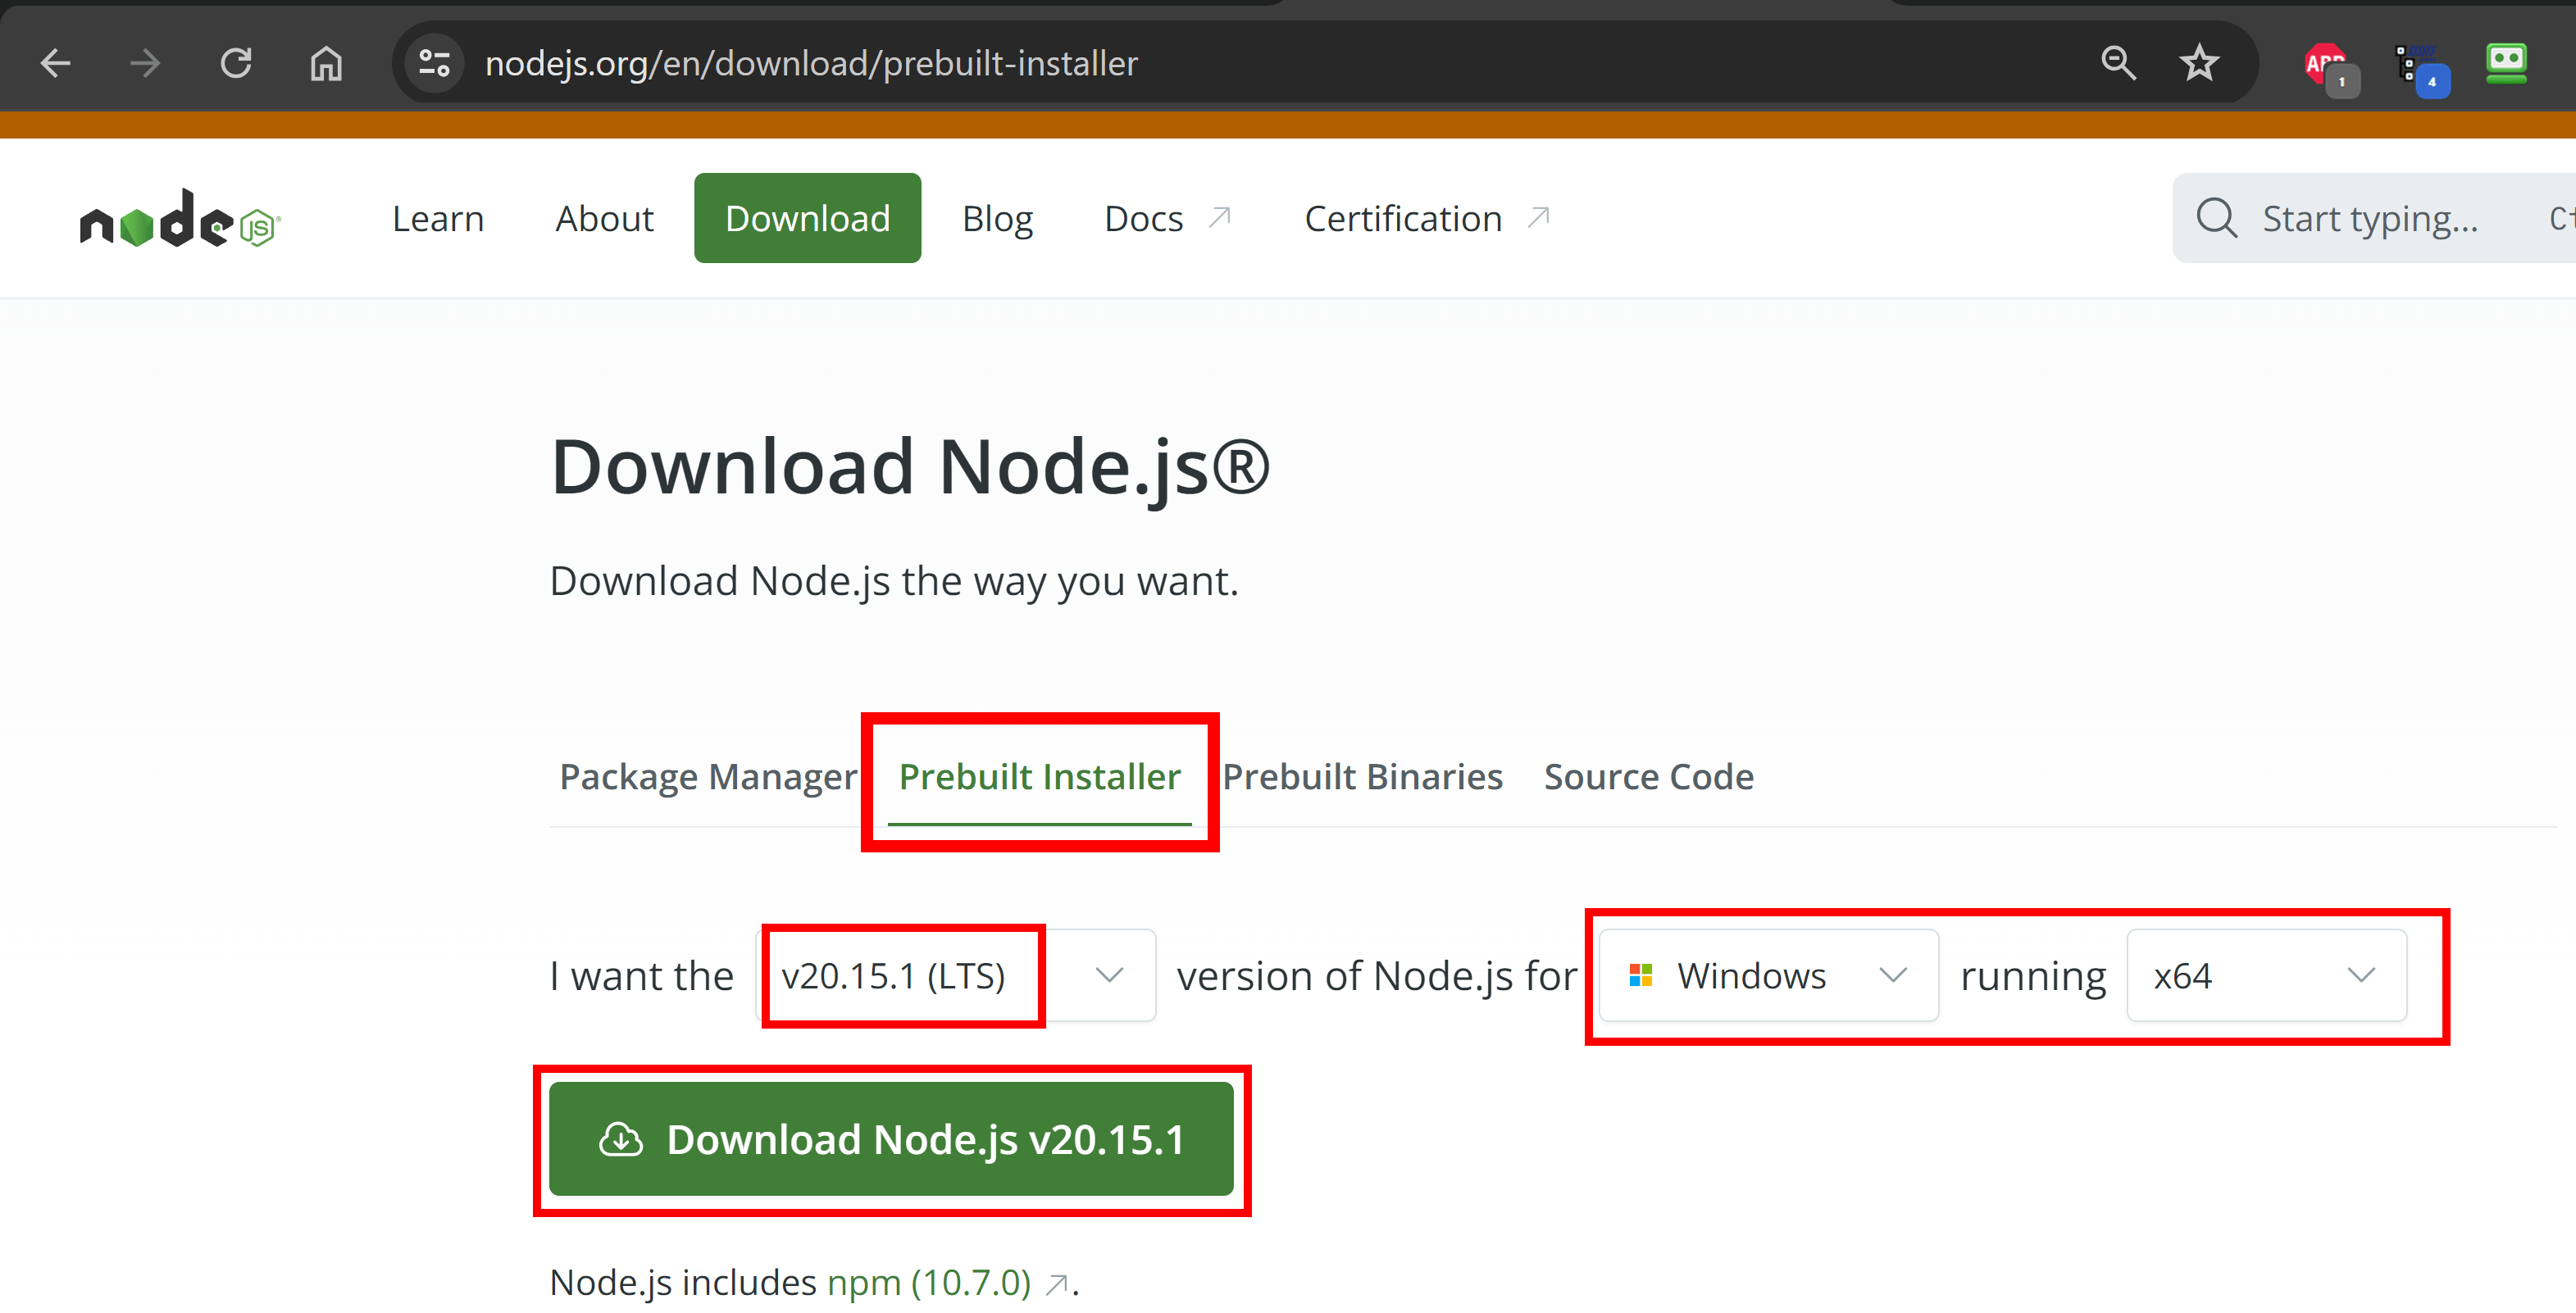
Task: Reload the current page
Action: tap(236, 64)
